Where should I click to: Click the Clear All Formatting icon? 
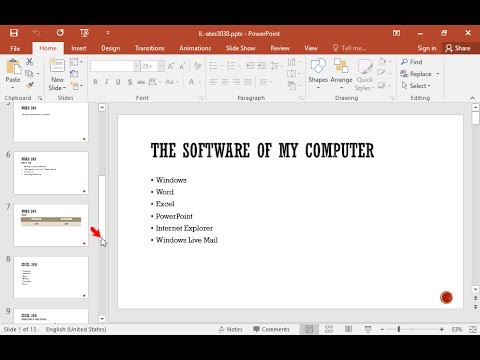point(198,66)
